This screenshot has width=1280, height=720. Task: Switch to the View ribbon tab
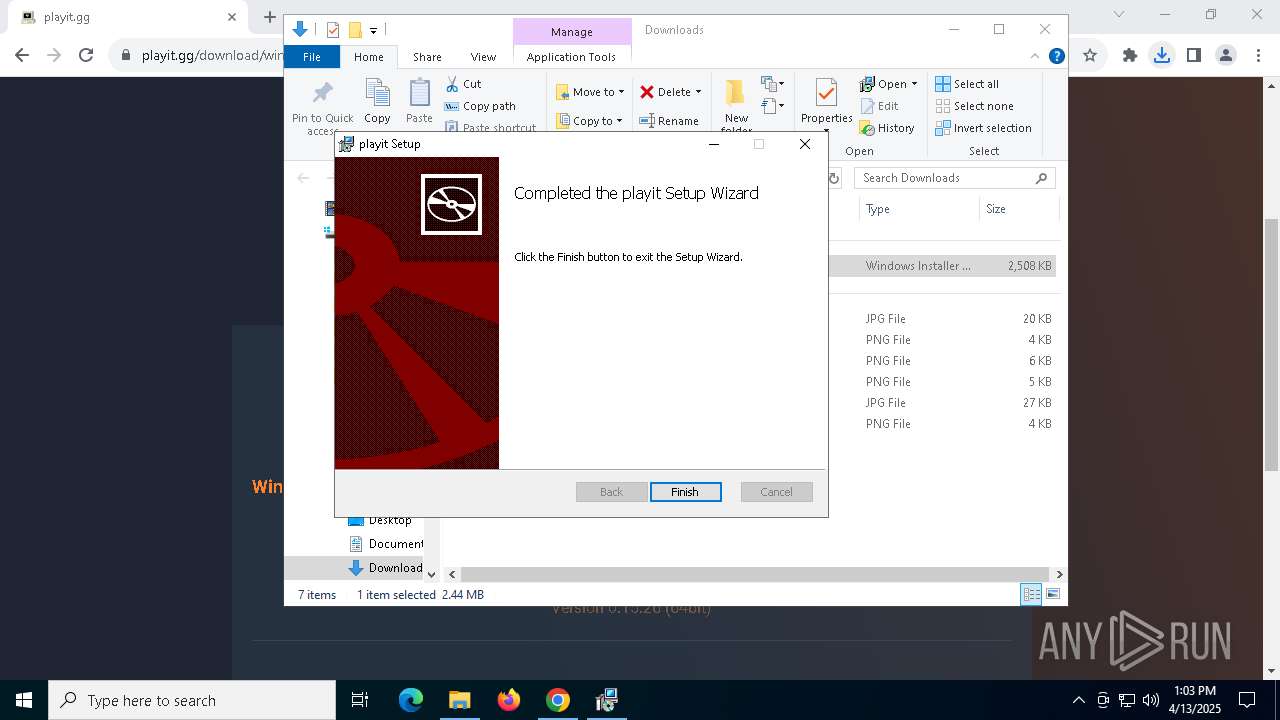pyautogui.click(x=483, y=57)
